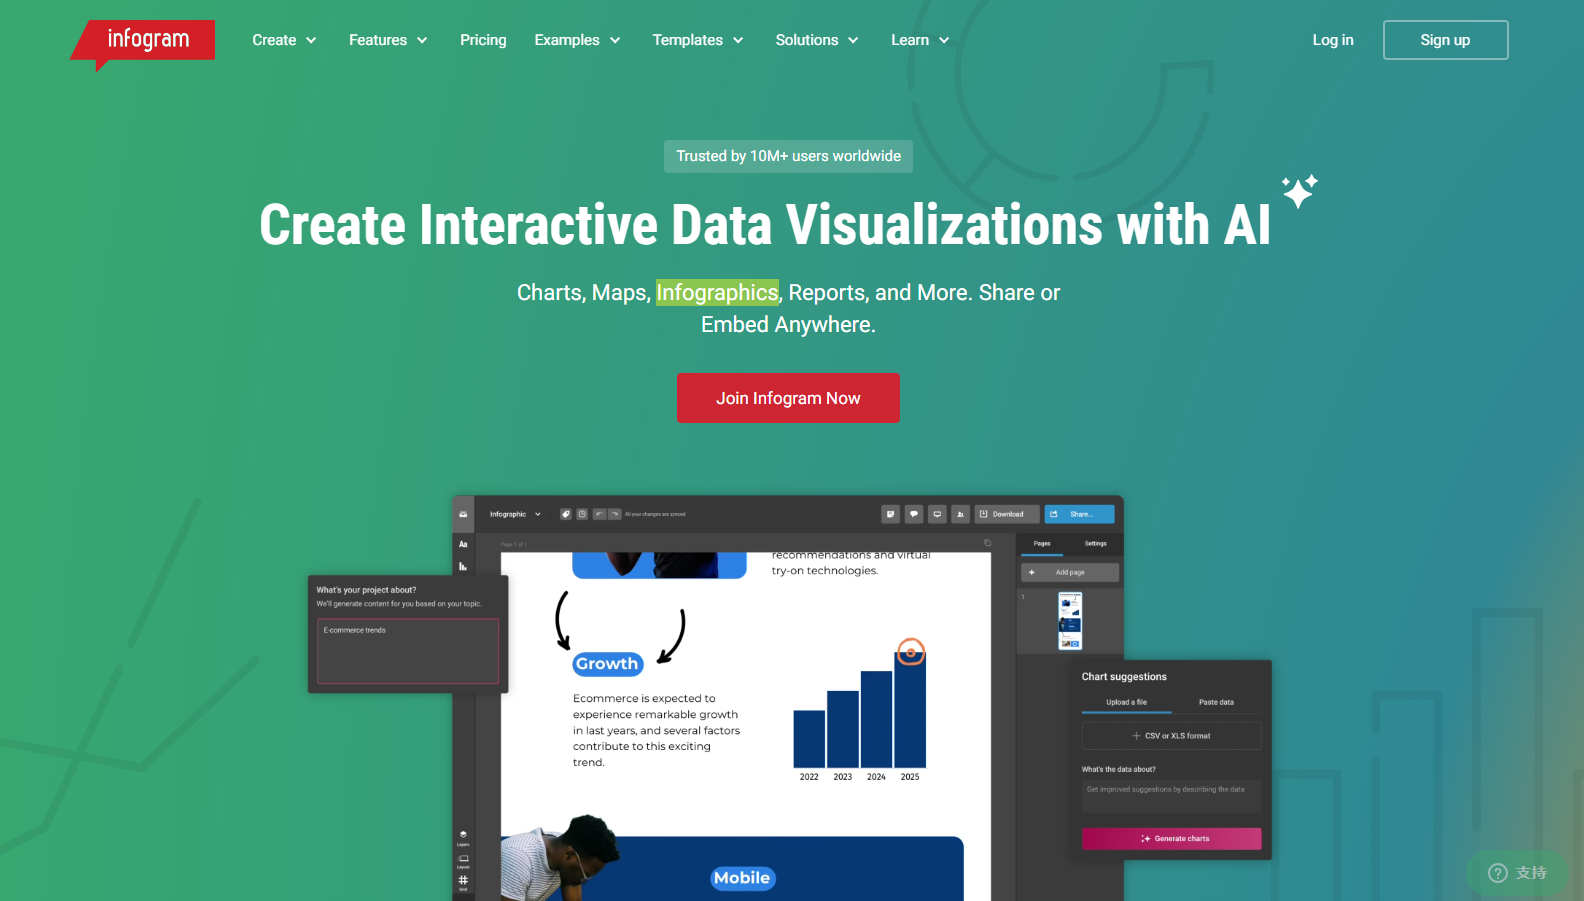Open the Solutions dropdown
The image size is (1584, 901).
pos(817,40)
